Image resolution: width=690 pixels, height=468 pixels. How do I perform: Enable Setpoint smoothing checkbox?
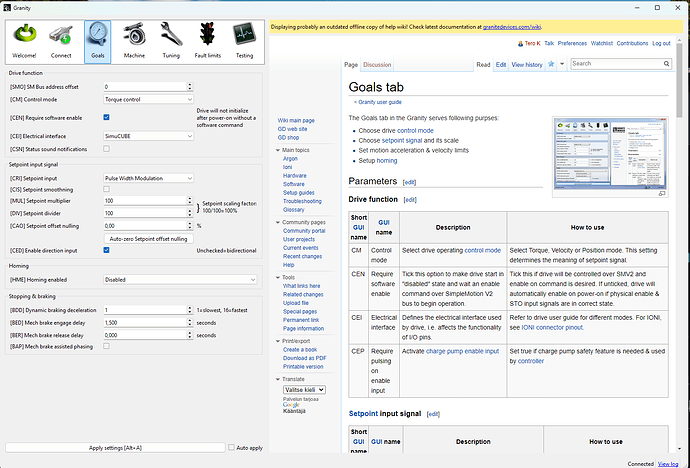coord(106,189)
